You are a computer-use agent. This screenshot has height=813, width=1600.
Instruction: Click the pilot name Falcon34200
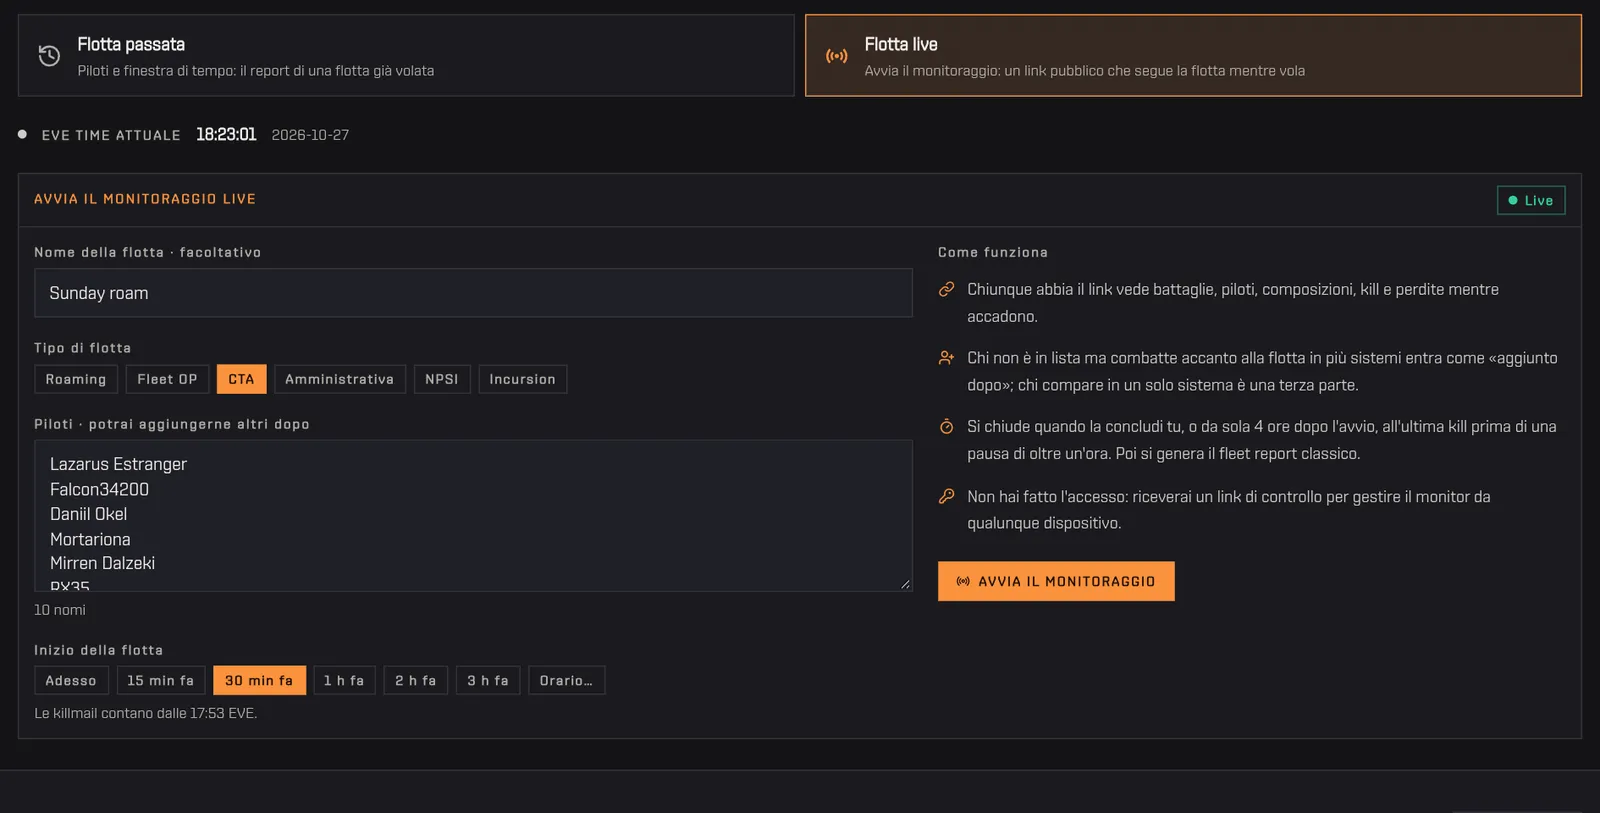pyautogui.click(x=99, y=489)
